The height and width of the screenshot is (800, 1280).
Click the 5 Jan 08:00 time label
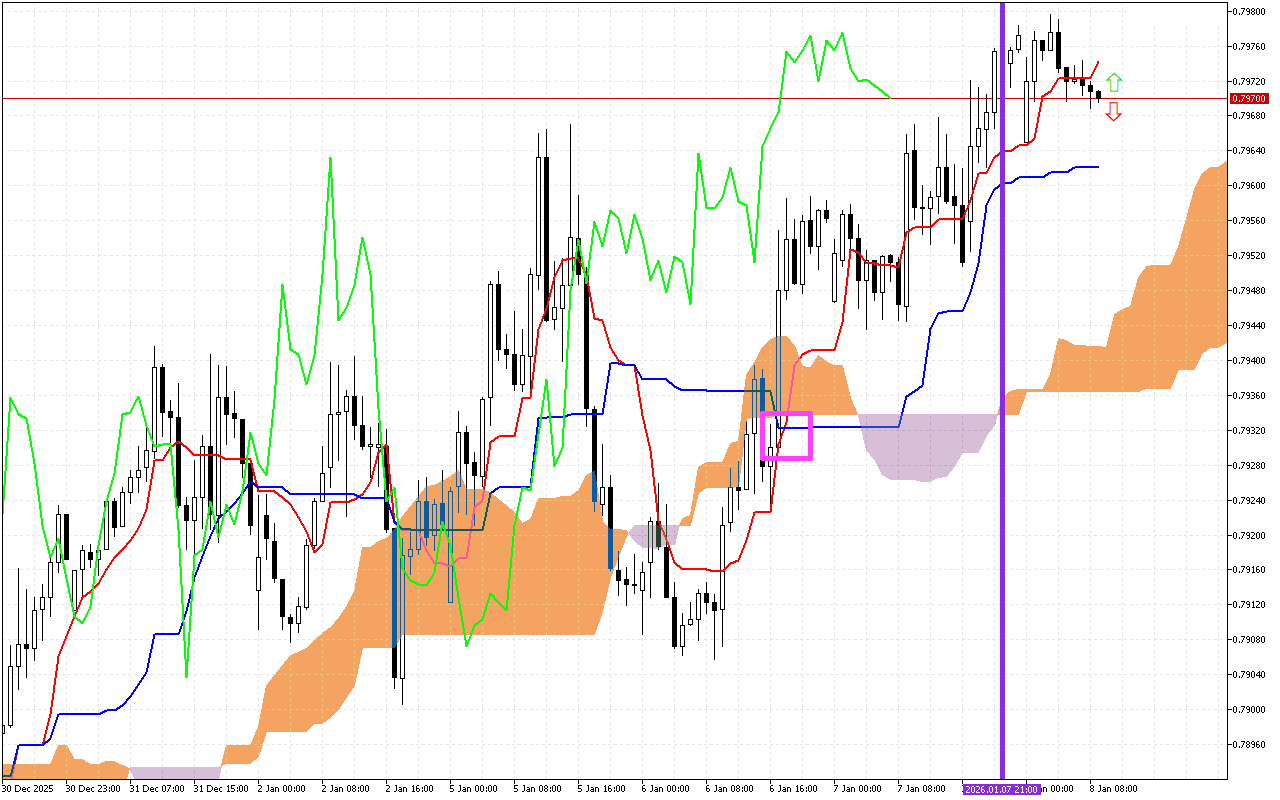pyautogui.click(x=537, y=789)
